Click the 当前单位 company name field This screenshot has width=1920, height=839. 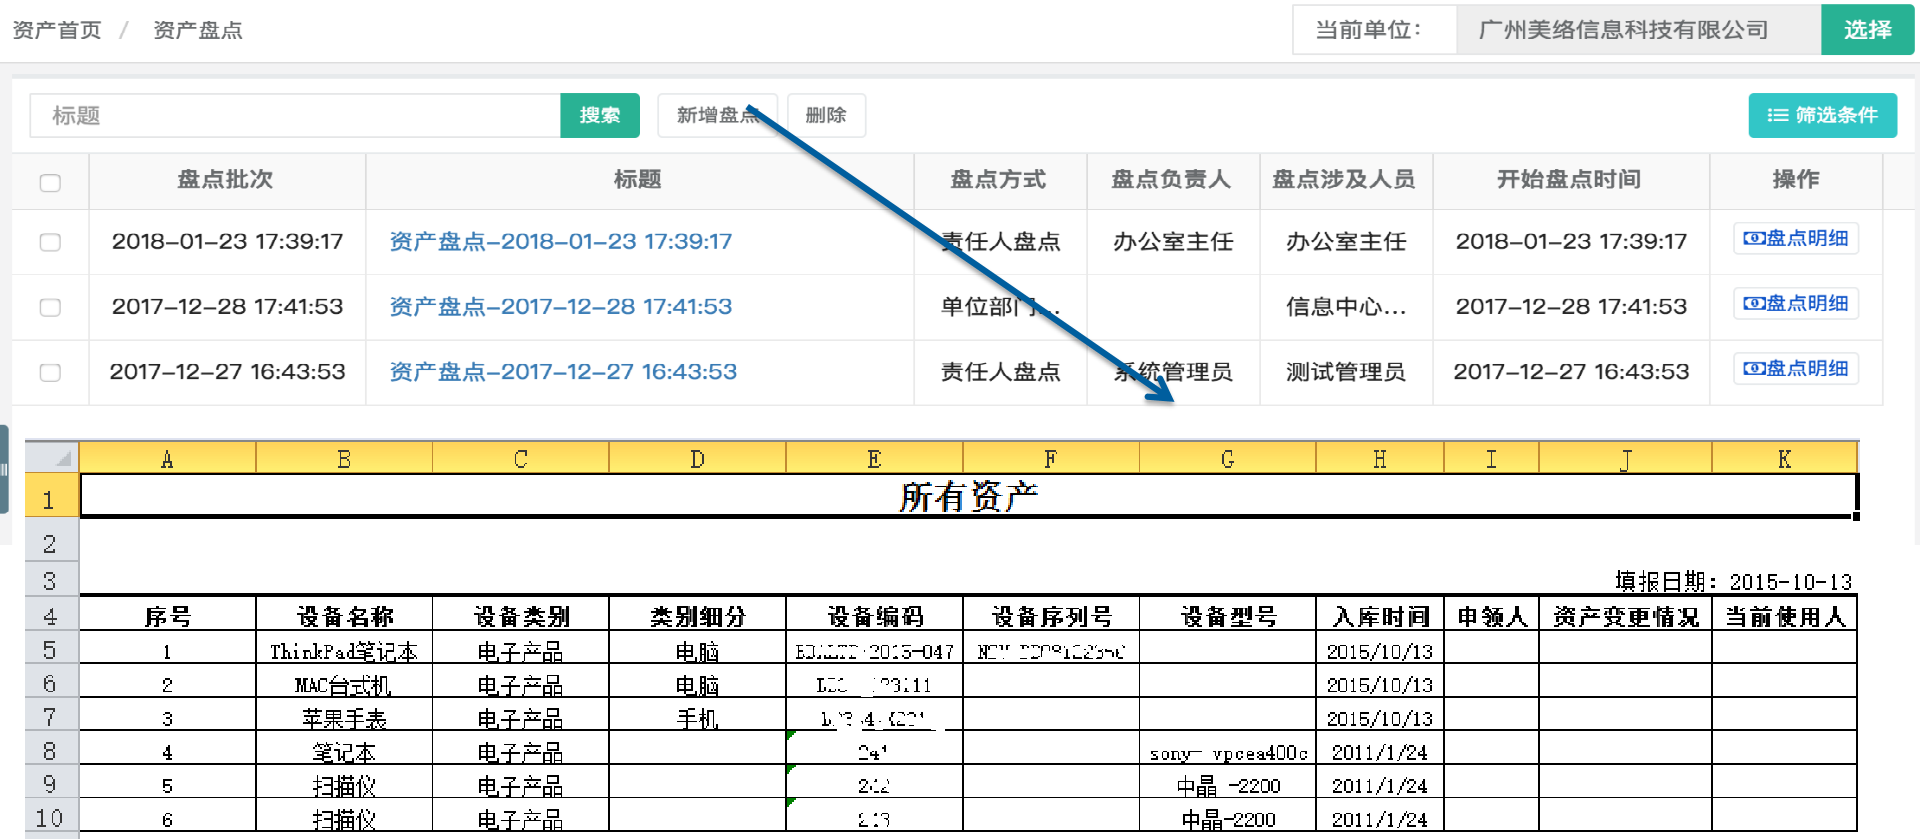(1637, 30)
